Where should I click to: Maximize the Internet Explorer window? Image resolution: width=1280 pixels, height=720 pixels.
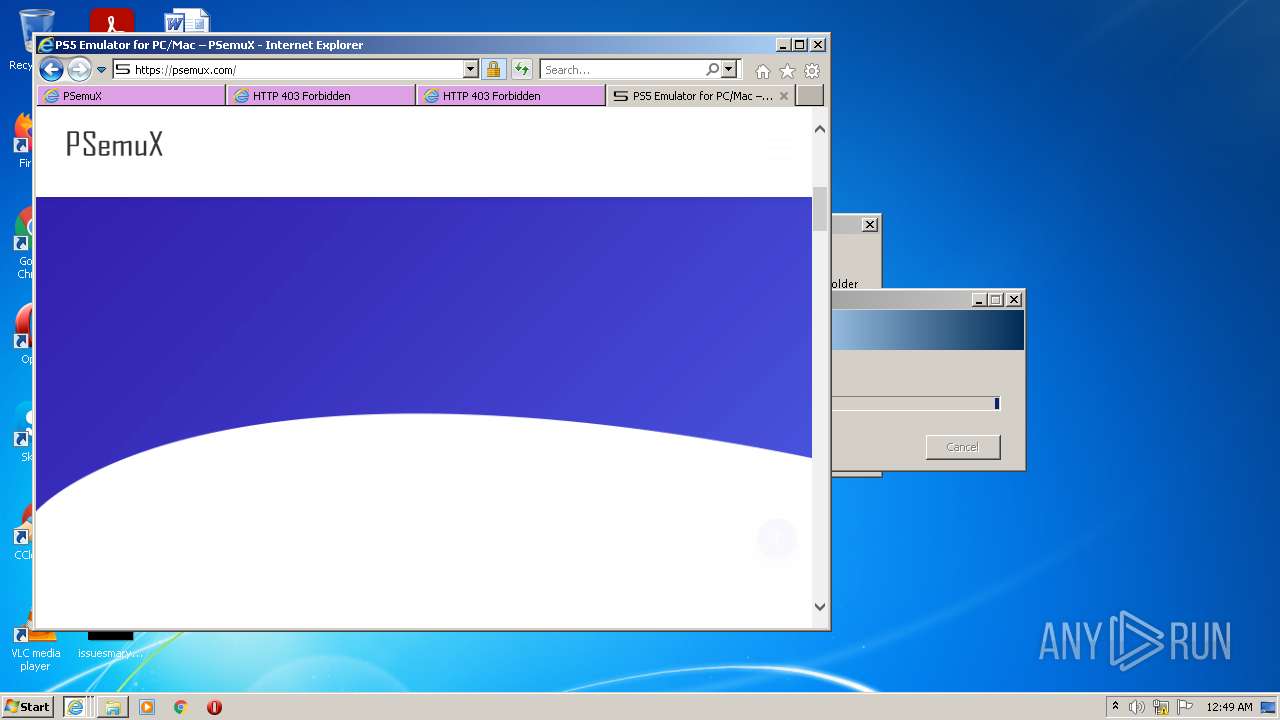[799, 45]
